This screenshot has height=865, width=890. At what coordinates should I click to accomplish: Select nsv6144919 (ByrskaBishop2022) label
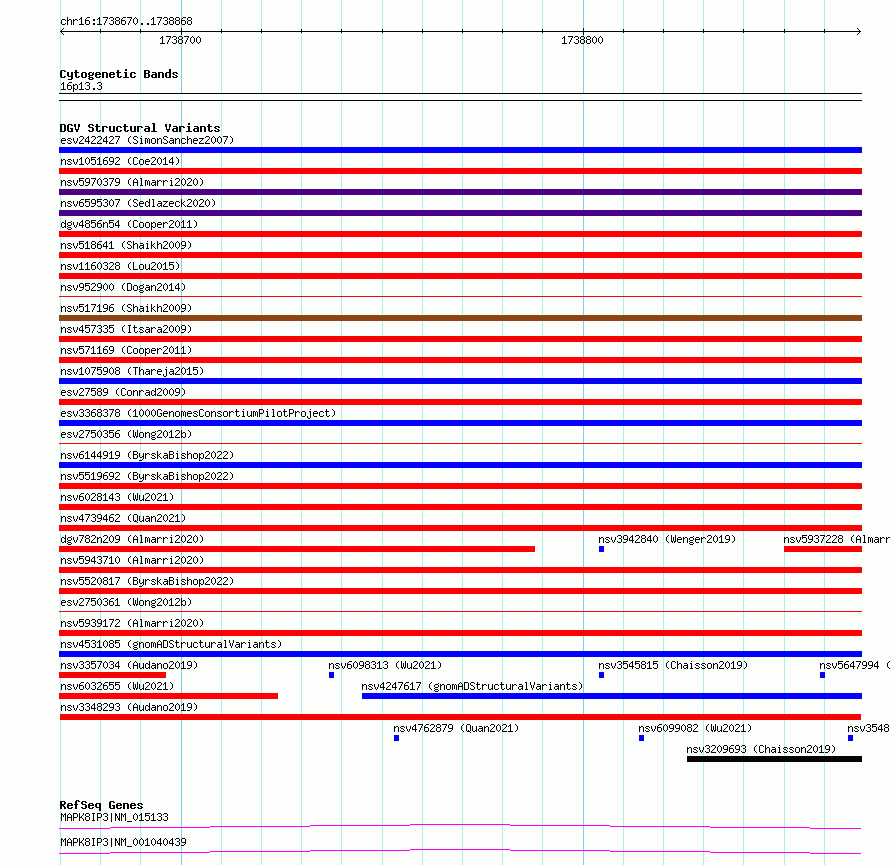(x=147, y=455)
